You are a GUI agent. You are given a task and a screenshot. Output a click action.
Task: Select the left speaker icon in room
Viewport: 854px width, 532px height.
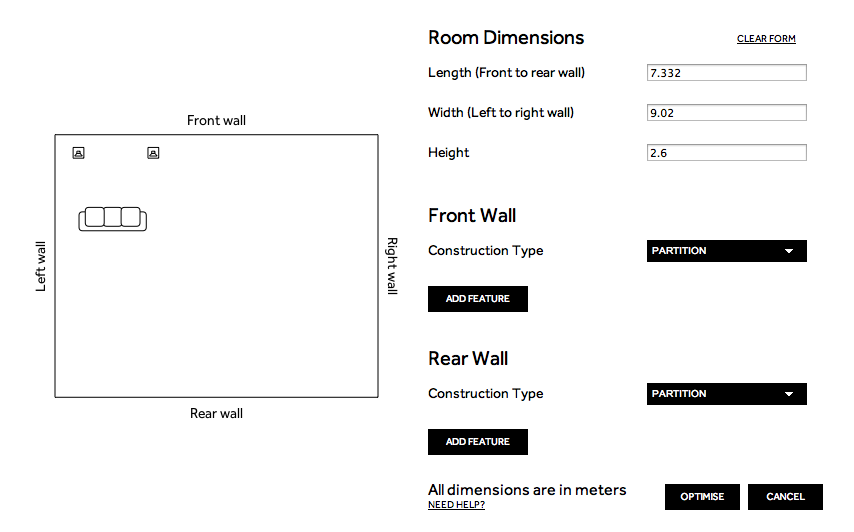pyautogui.click(x=78, y=153)
